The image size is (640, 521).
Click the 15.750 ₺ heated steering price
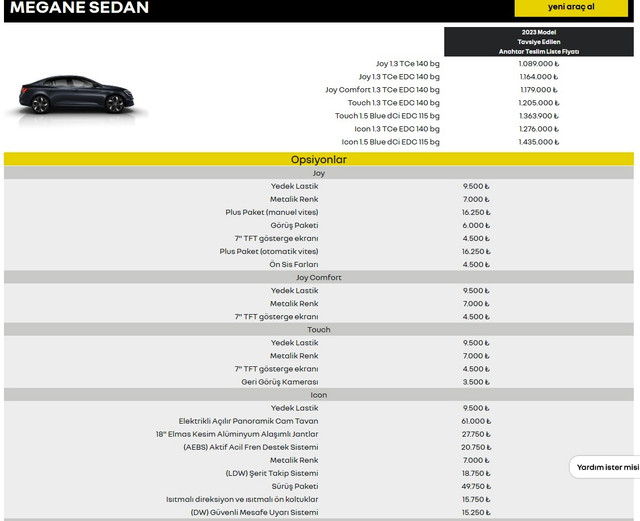coord(476,499)
